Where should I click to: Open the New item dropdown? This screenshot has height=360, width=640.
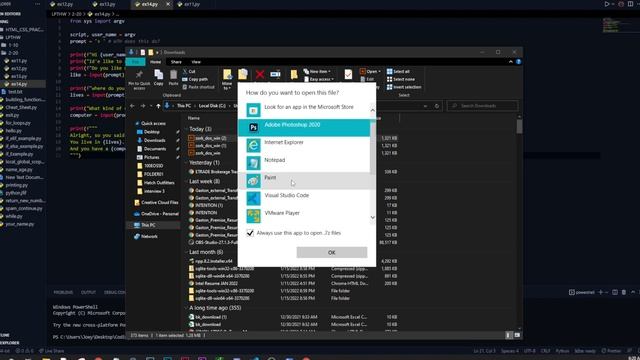click(x=317, y=71)
